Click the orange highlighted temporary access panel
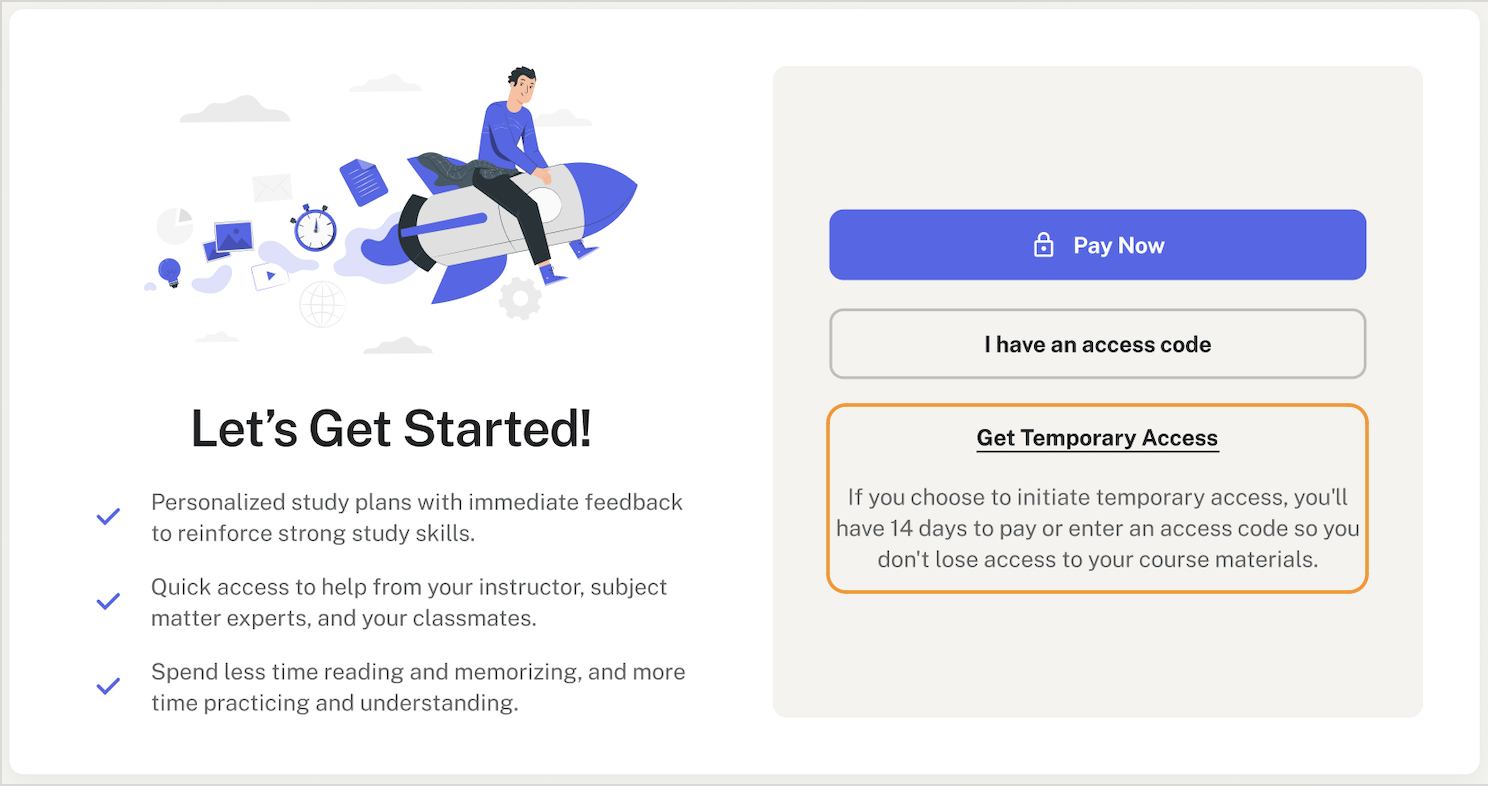The width and height of the screenshot is (1488, 786). pos(1097,497)
